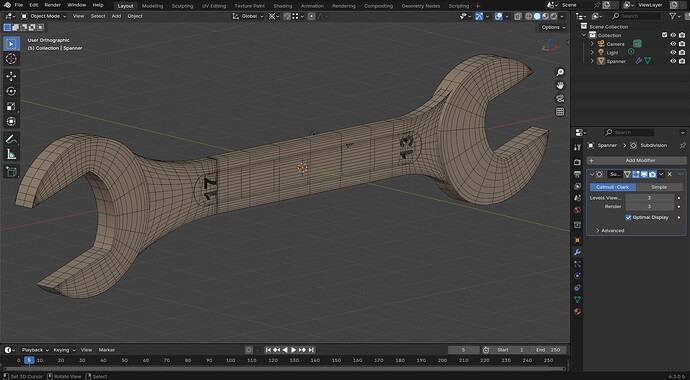Expand the Advanced subpanel
690x380 pixels.
tap(610, 230)
